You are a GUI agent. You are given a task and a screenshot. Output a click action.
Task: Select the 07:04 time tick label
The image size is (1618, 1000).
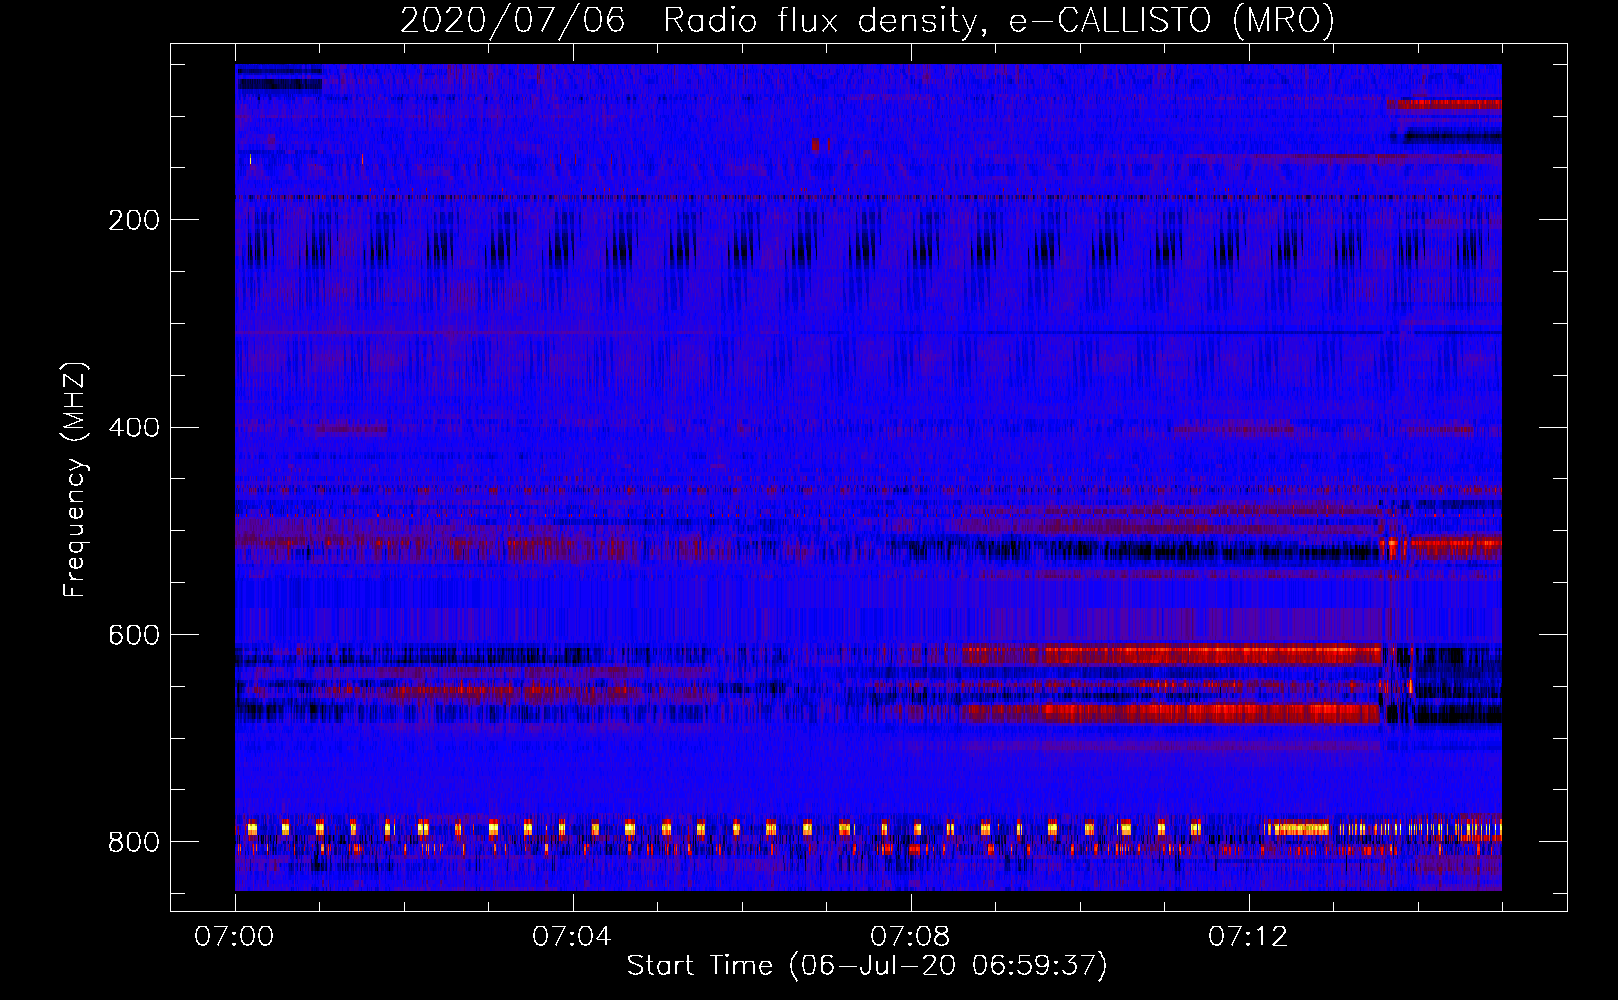click(572, 937)
